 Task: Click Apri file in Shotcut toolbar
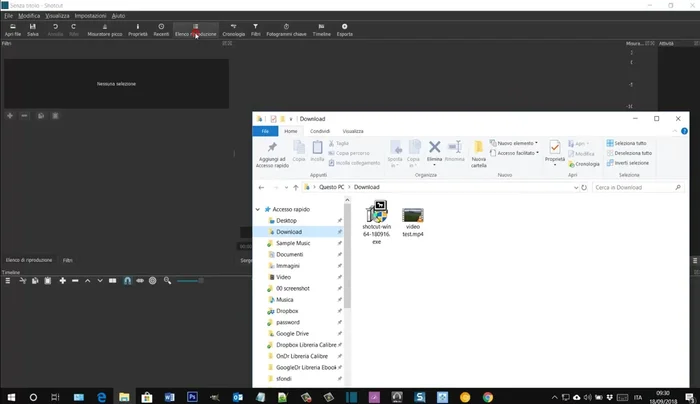pos(13,30)
